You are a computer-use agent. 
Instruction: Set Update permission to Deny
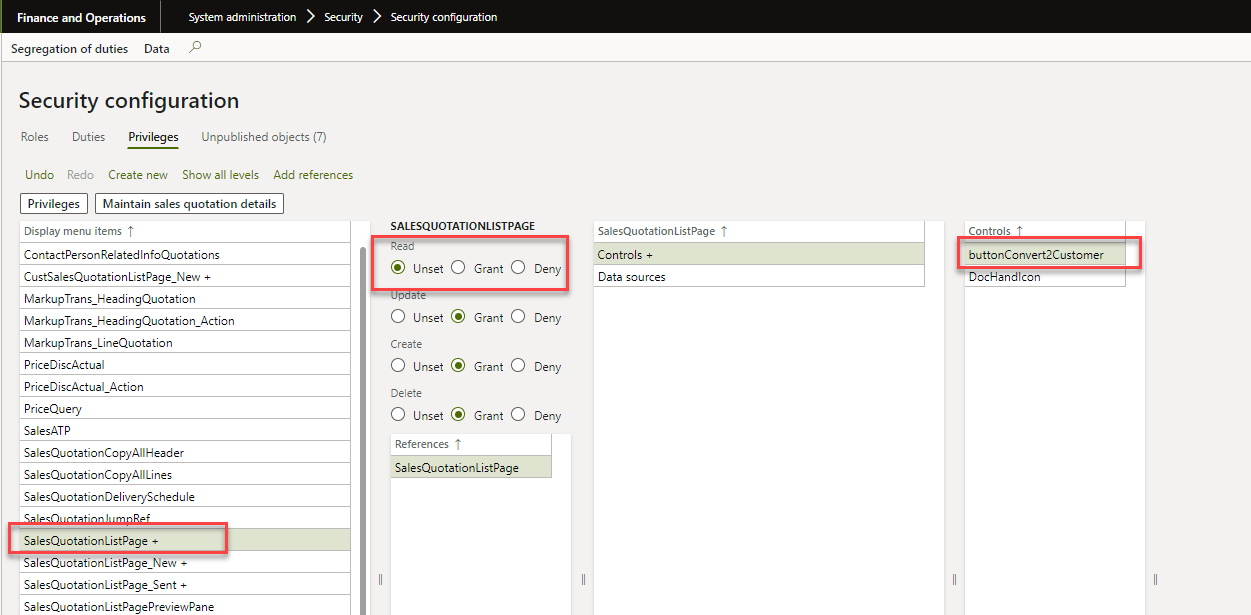click(x=518, y=317)
